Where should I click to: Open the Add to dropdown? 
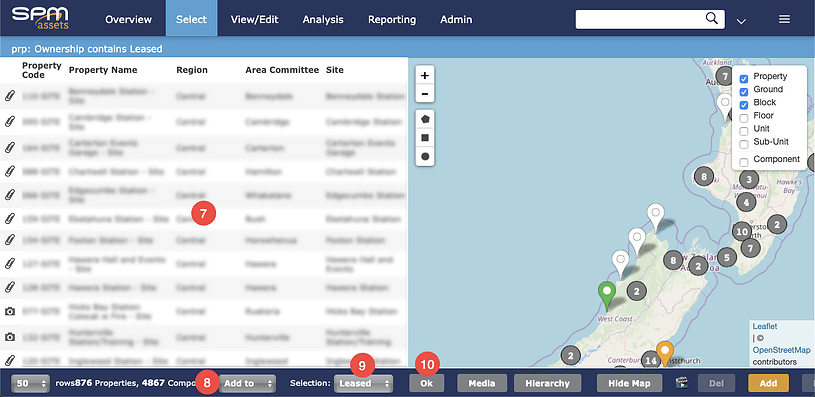click(x=247, y=383)
